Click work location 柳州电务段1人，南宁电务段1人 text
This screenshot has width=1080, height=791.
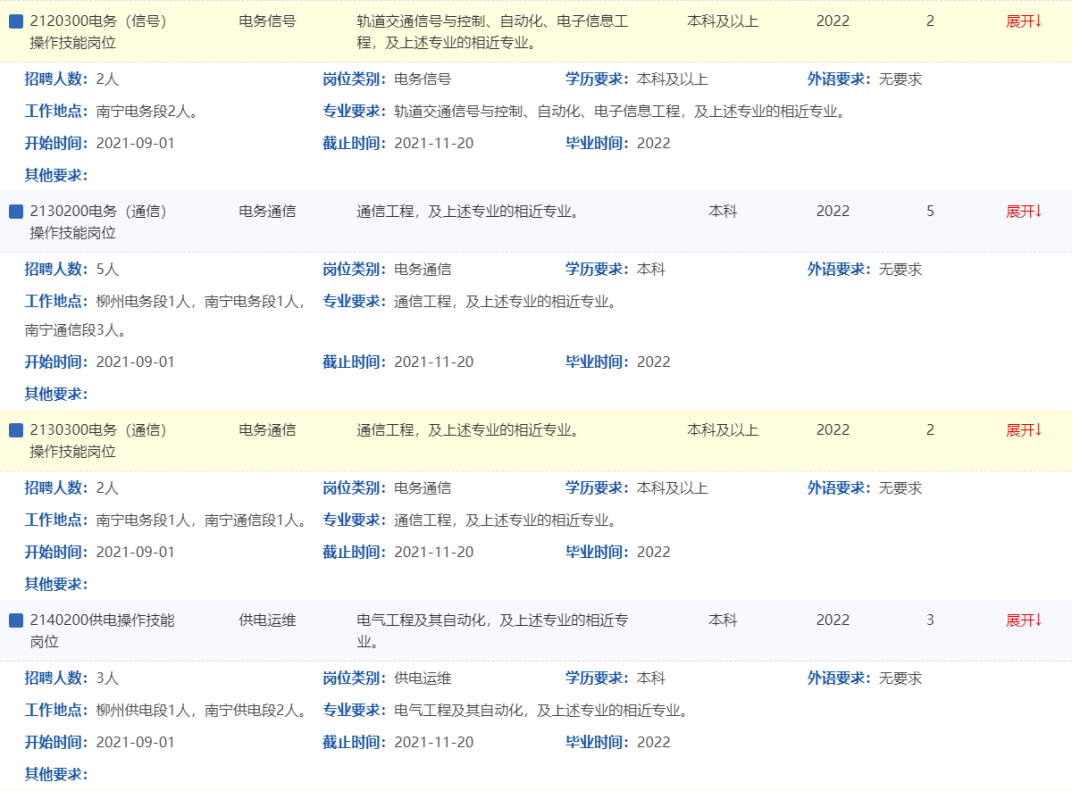click(200, 301)
